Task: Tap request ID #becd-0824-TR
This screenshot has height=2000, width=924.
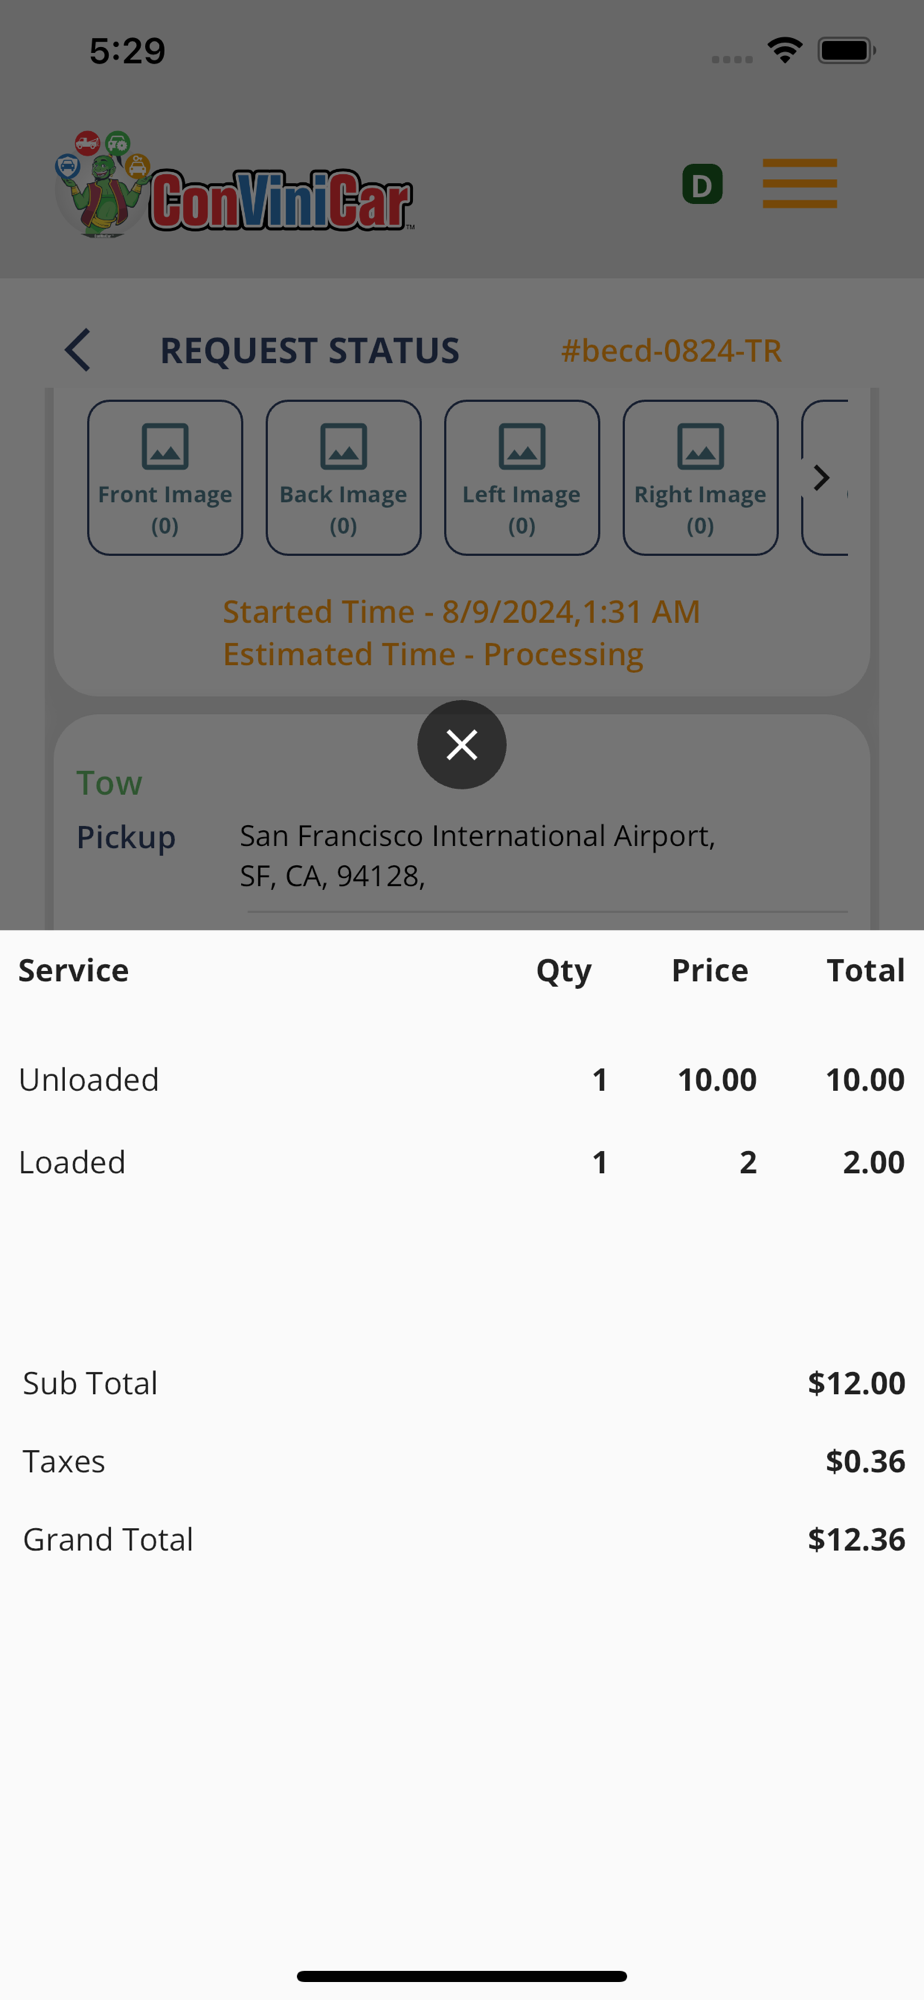Action: pyautogui.click(x=671, y=351)
